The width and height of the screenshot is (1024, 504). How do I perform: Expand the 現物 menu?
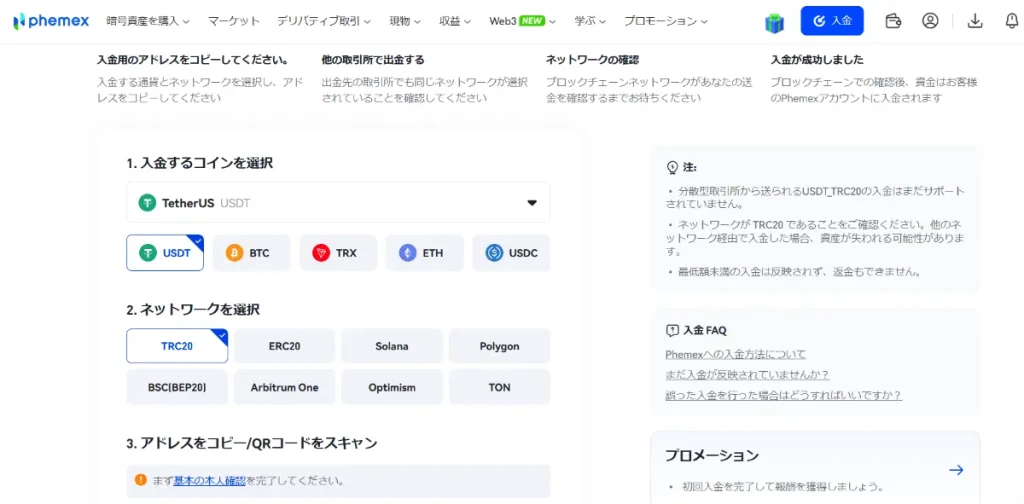click(405, 21)
